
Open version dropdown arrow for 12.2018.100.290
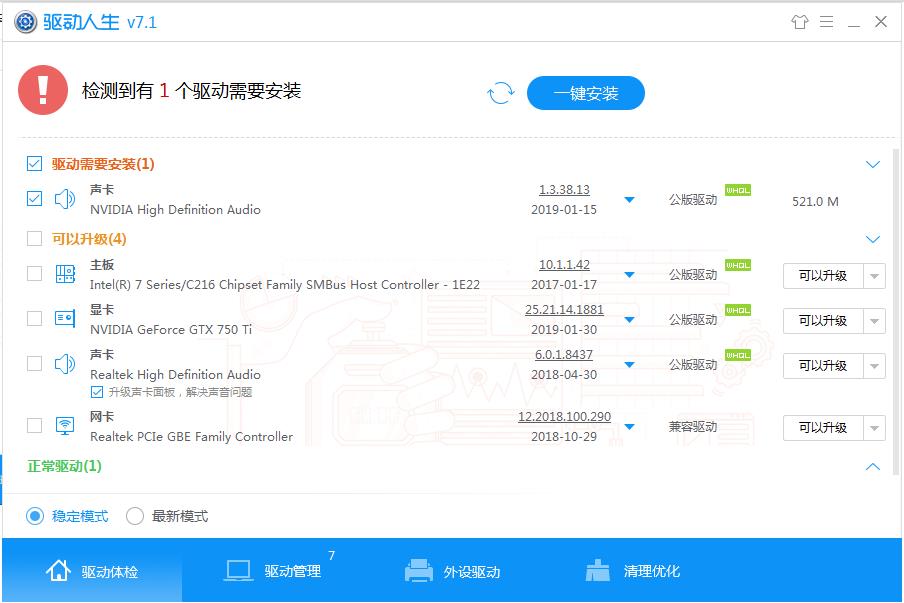[630, 427]
